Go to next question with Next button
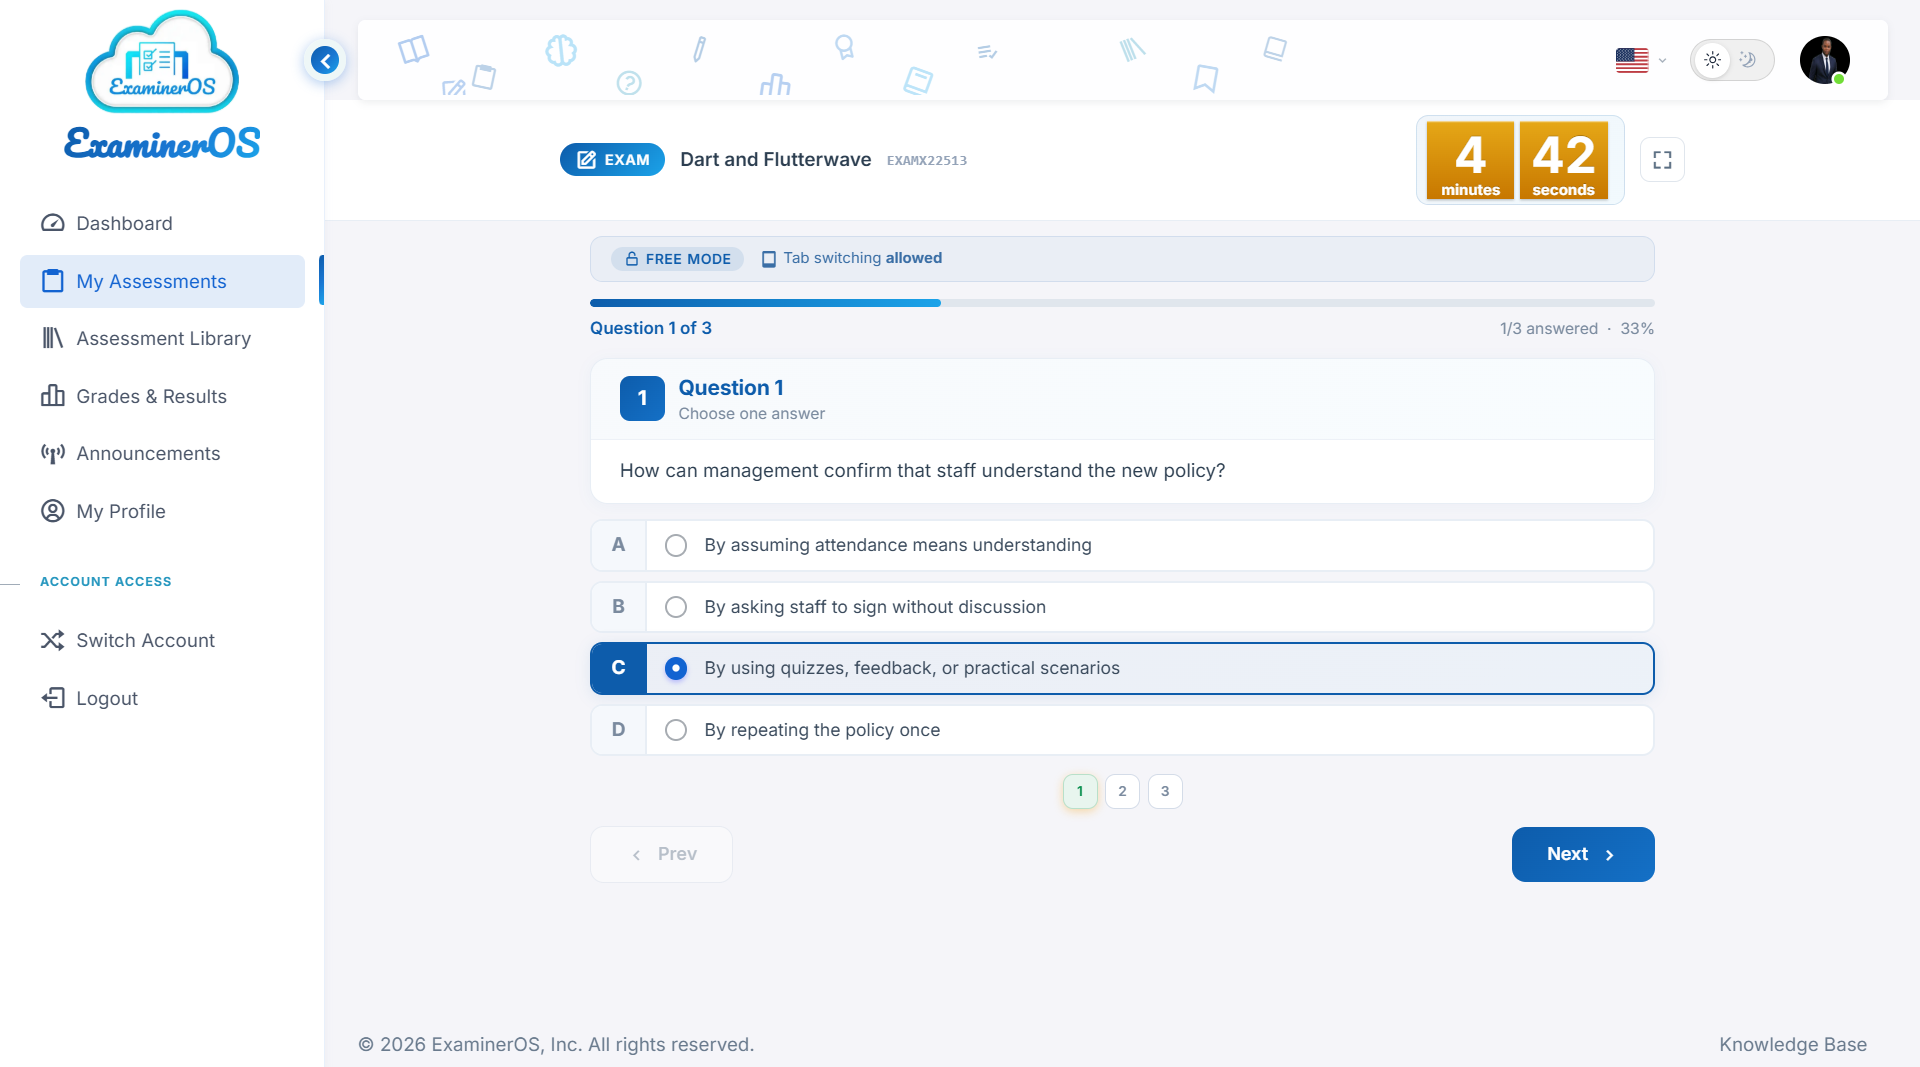 point(1582,854)
